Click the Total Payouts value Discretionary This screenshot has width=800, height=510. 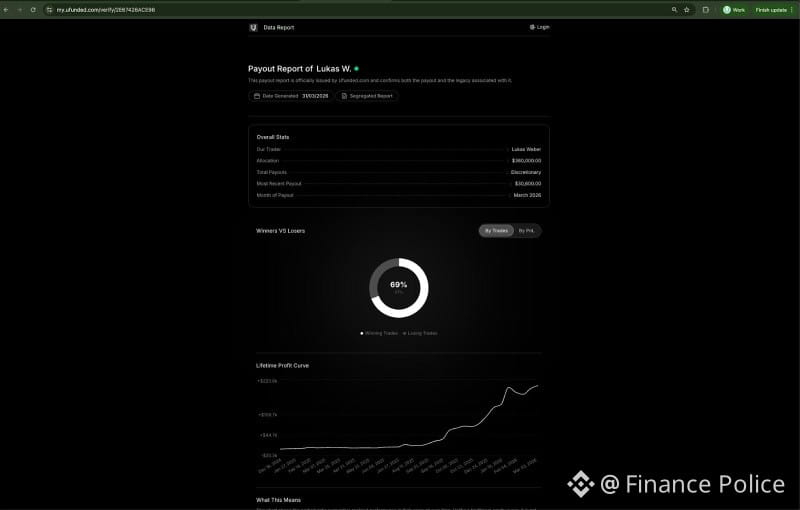coord(526,172)
